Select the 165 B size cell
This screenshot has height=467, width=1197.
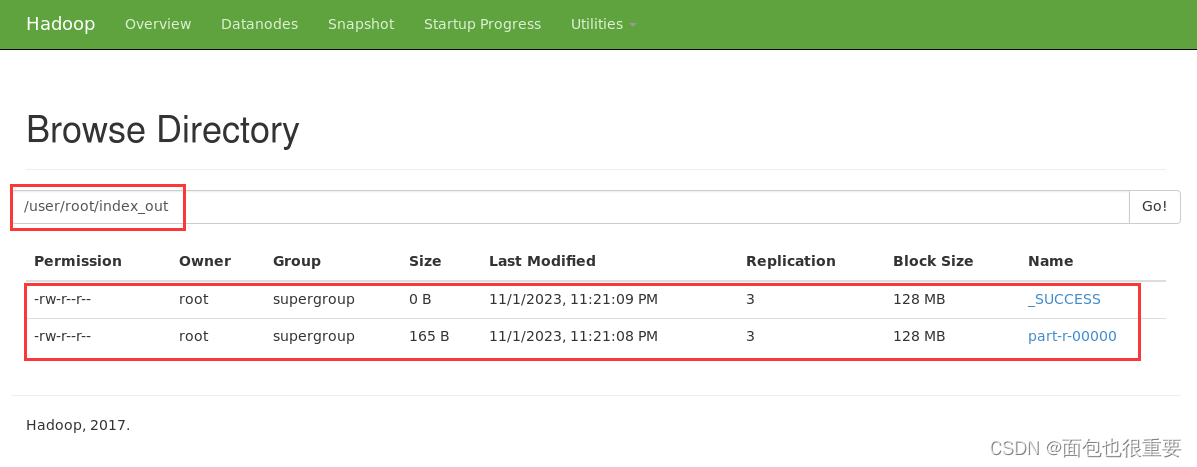point(429,336)
